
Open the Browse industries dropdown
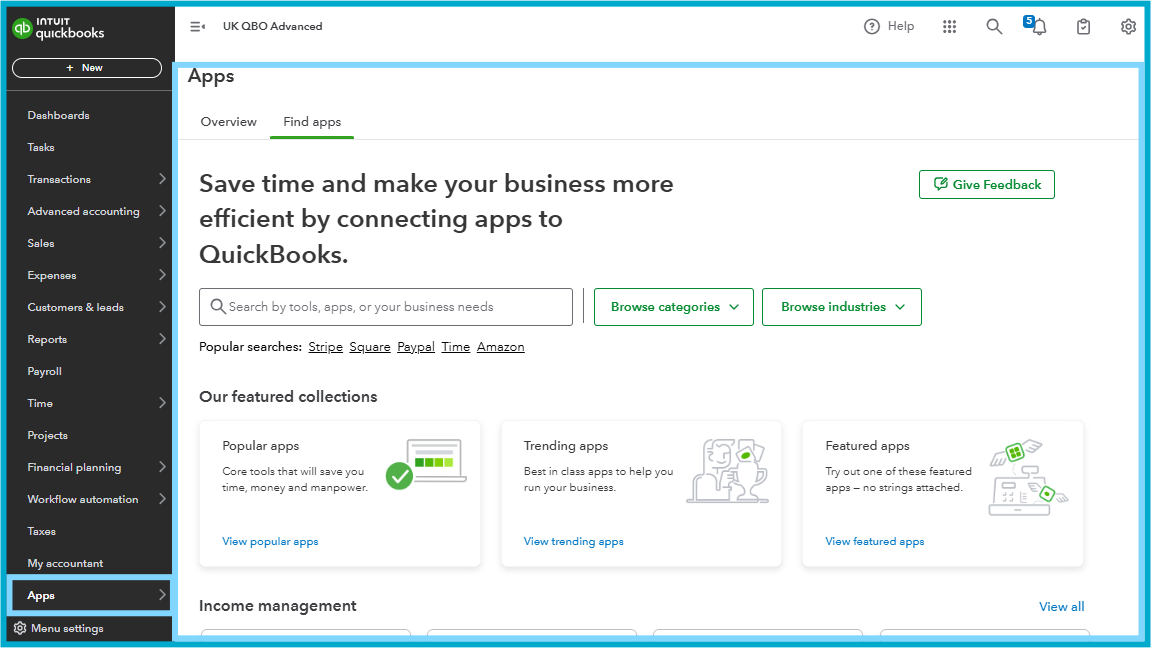pos(842,307)
